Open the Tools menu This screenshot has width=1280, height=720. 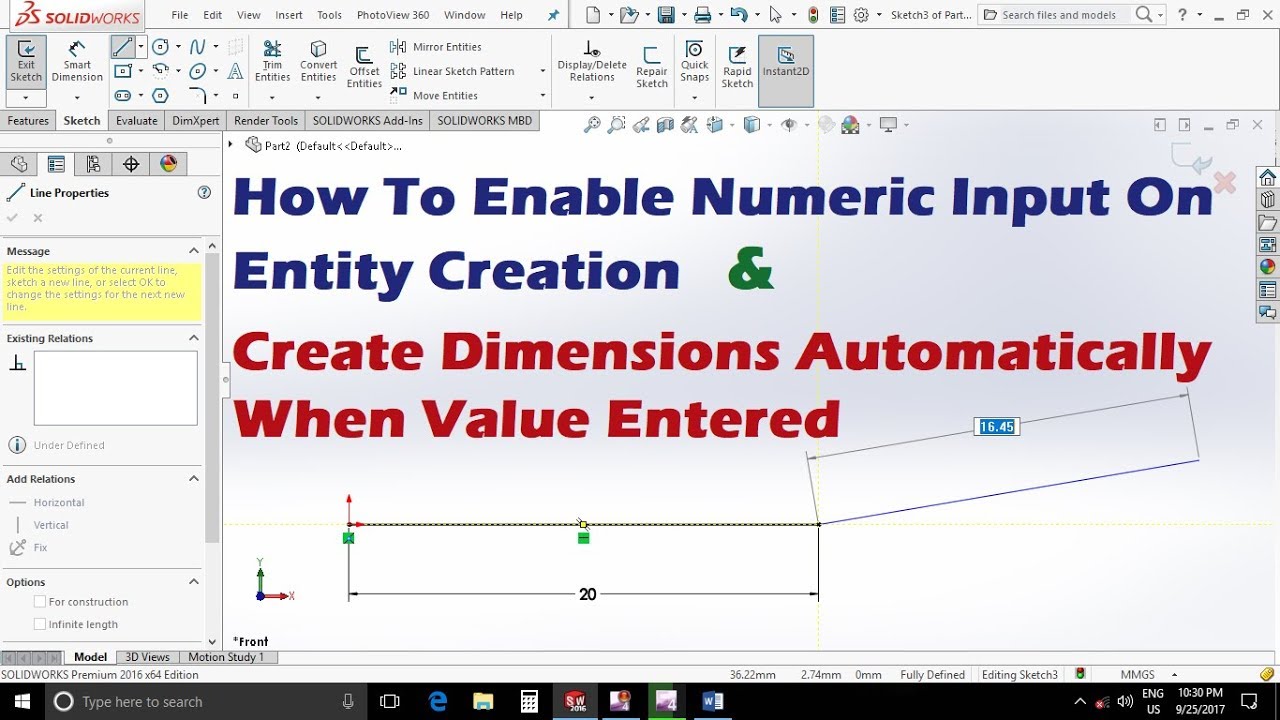coord(329,15)
